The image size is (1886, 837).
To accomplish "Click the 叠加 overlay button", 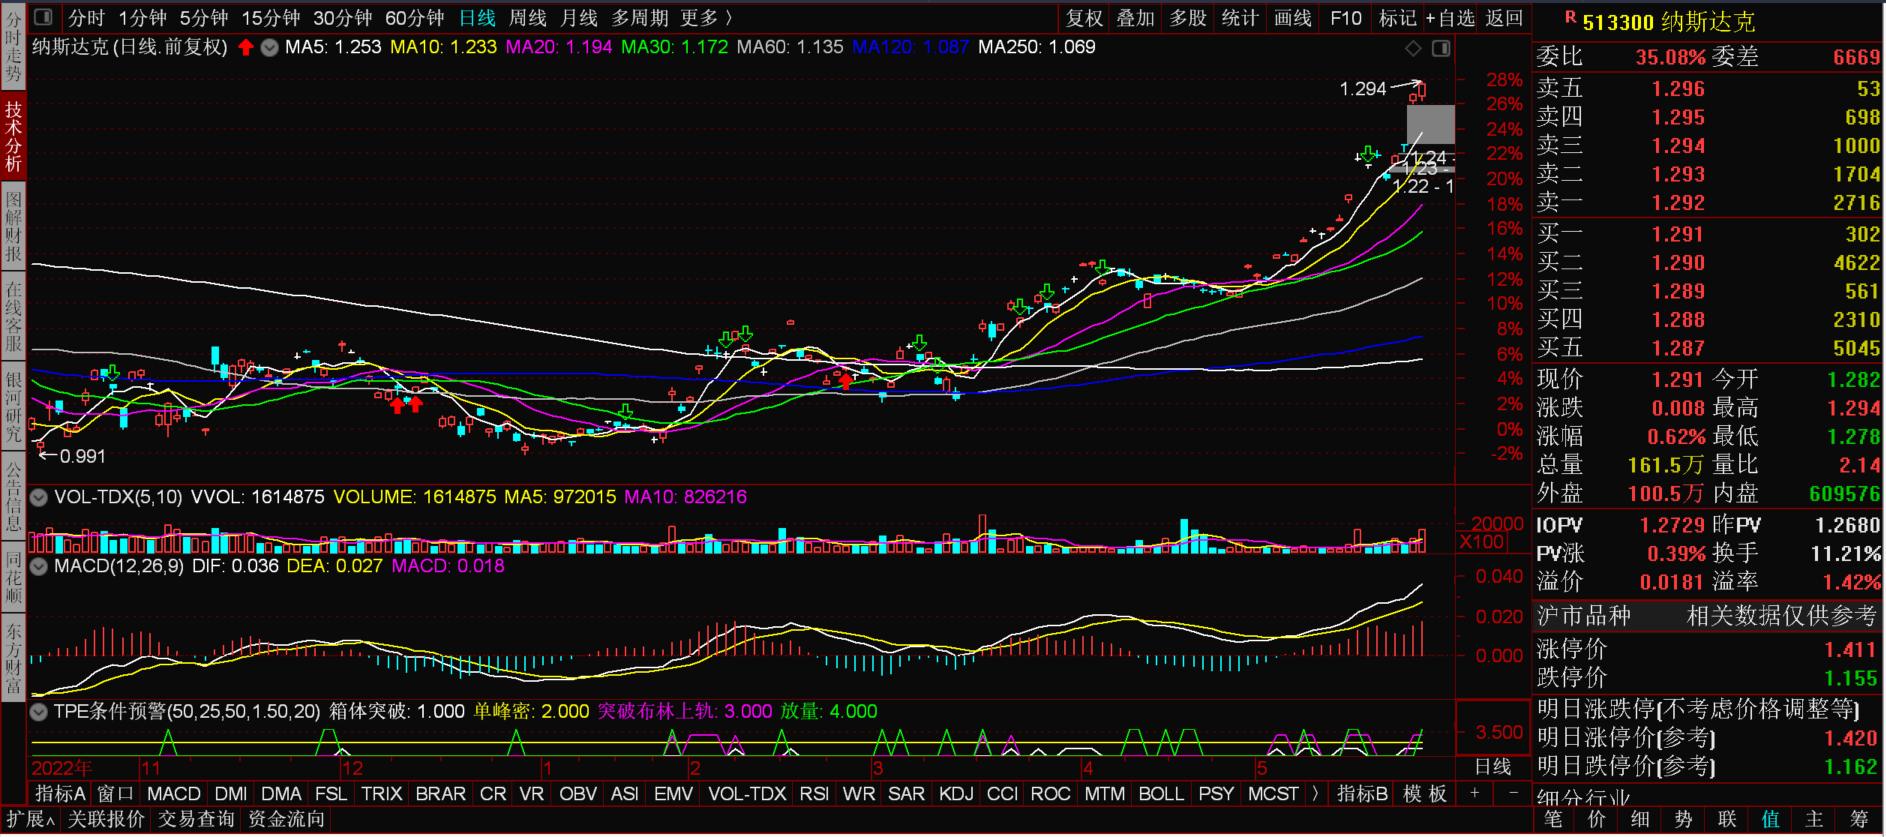I will [x=1136, y=18].
